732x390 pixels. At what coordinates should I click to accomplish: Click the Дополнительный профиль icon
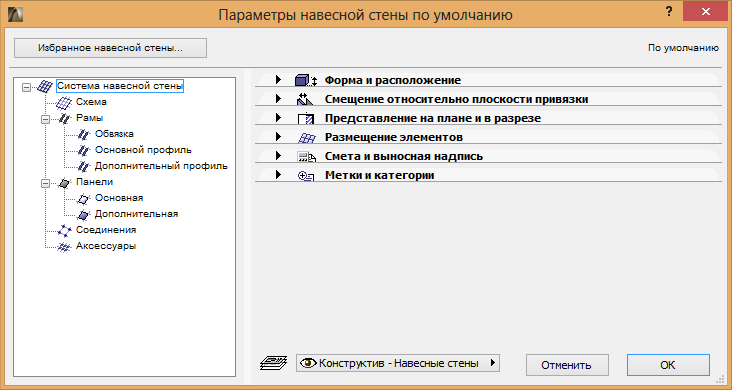pyautogui.click(x=83, y=166)
